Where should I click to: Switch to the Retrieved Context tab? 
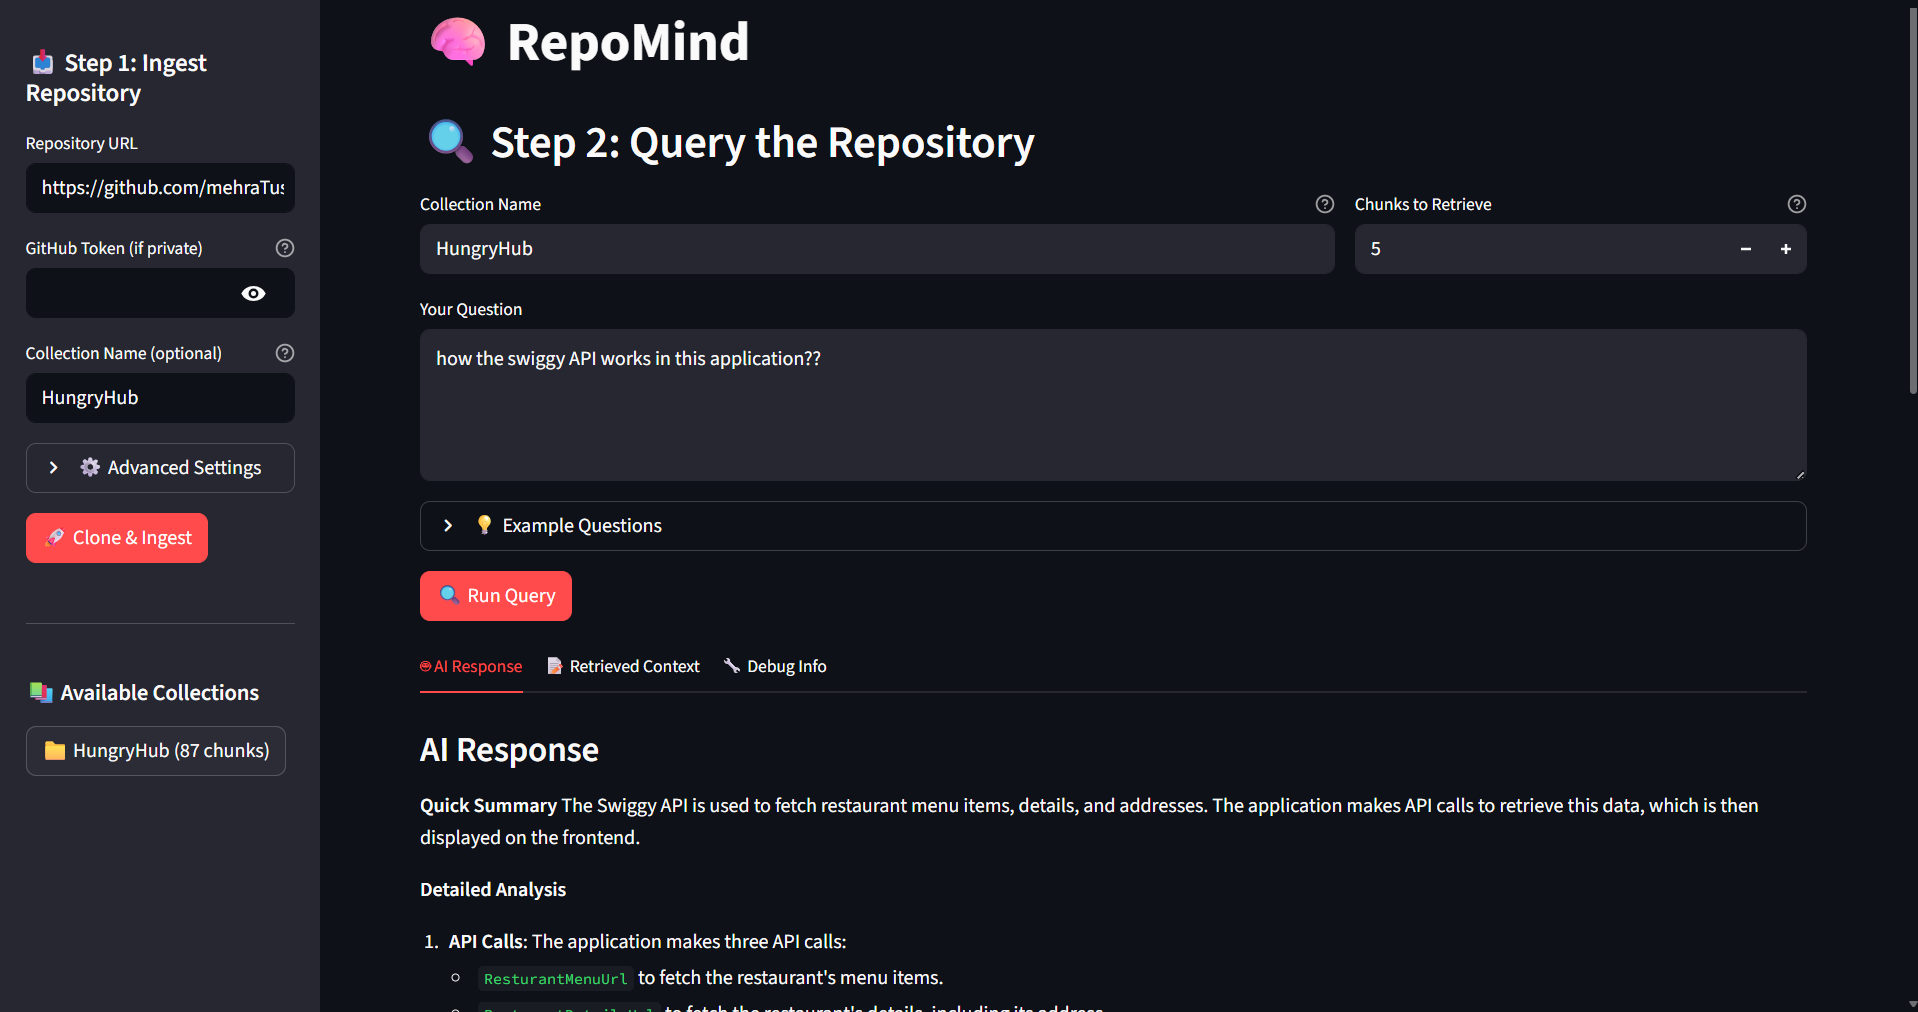click(623, 666)
